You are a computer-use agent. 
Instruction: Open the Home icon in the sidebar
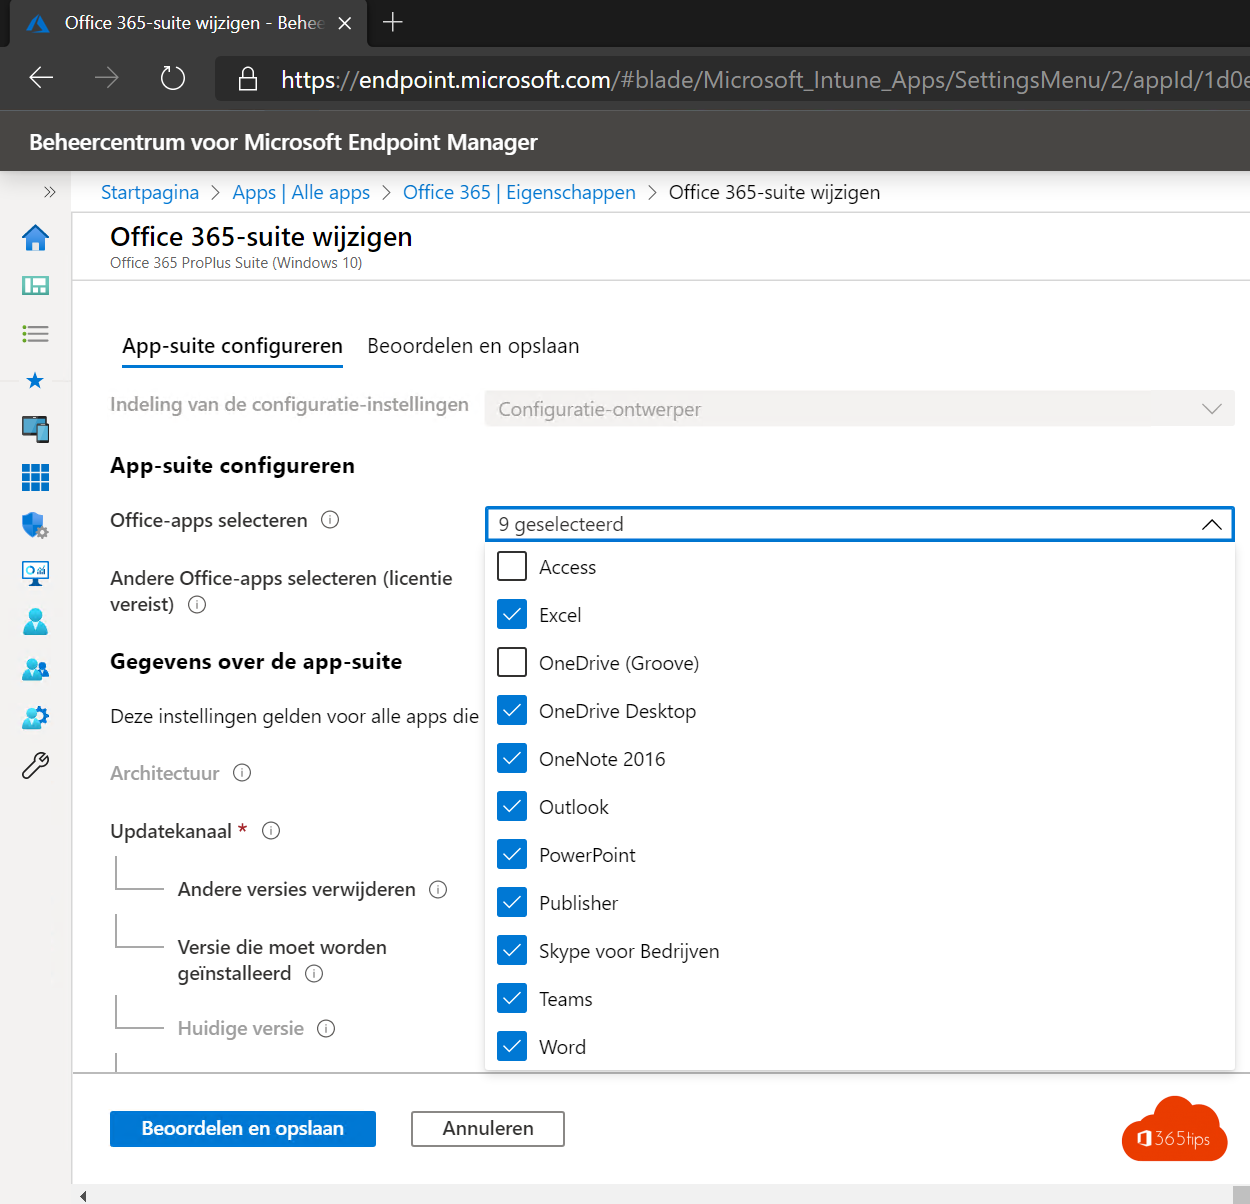pyautogui.click(x=35, y=238)
